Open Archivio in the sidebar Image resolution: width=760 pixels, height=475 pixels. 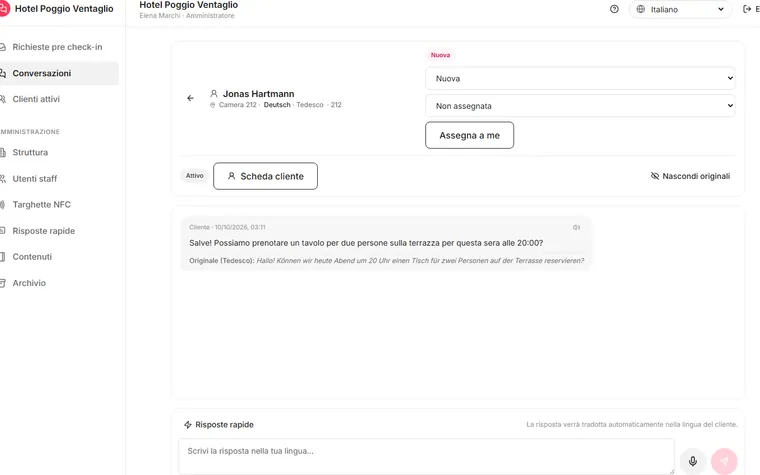click(x=57, y=283)
